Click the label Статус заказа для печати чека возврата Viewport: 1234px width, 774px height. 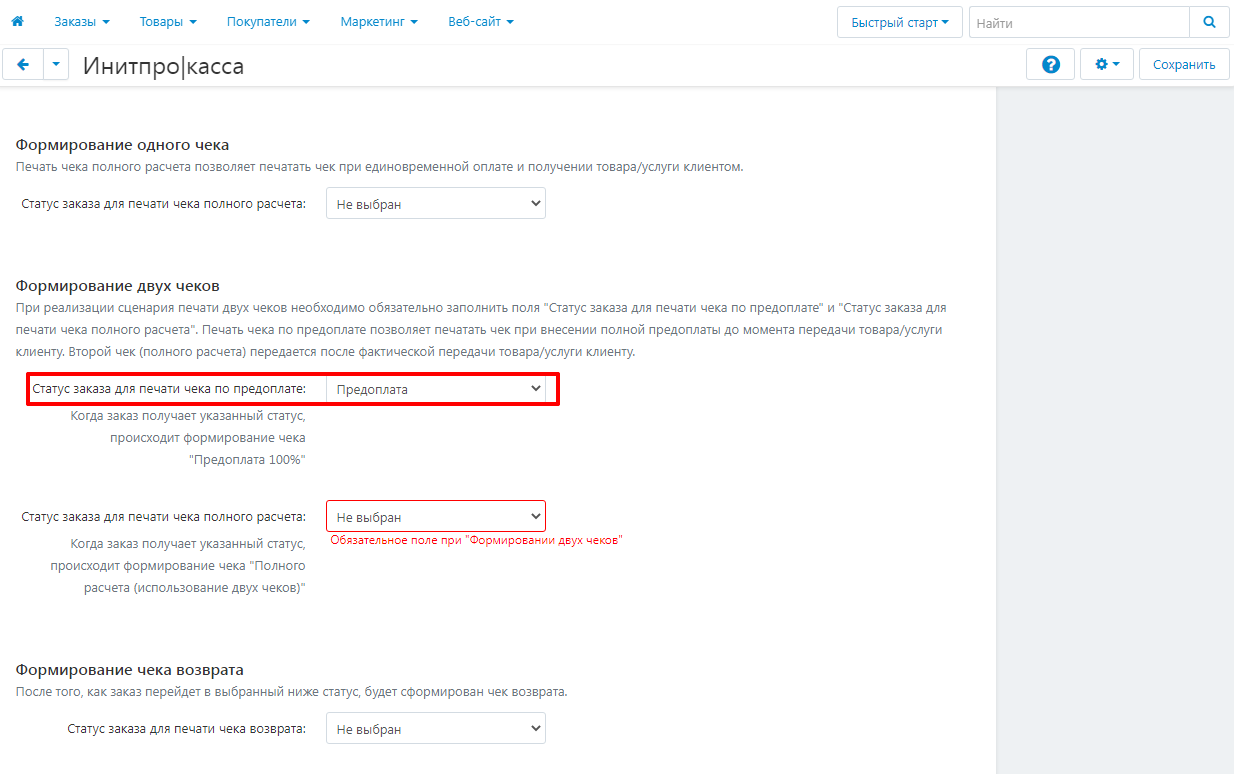coord(186,729)
